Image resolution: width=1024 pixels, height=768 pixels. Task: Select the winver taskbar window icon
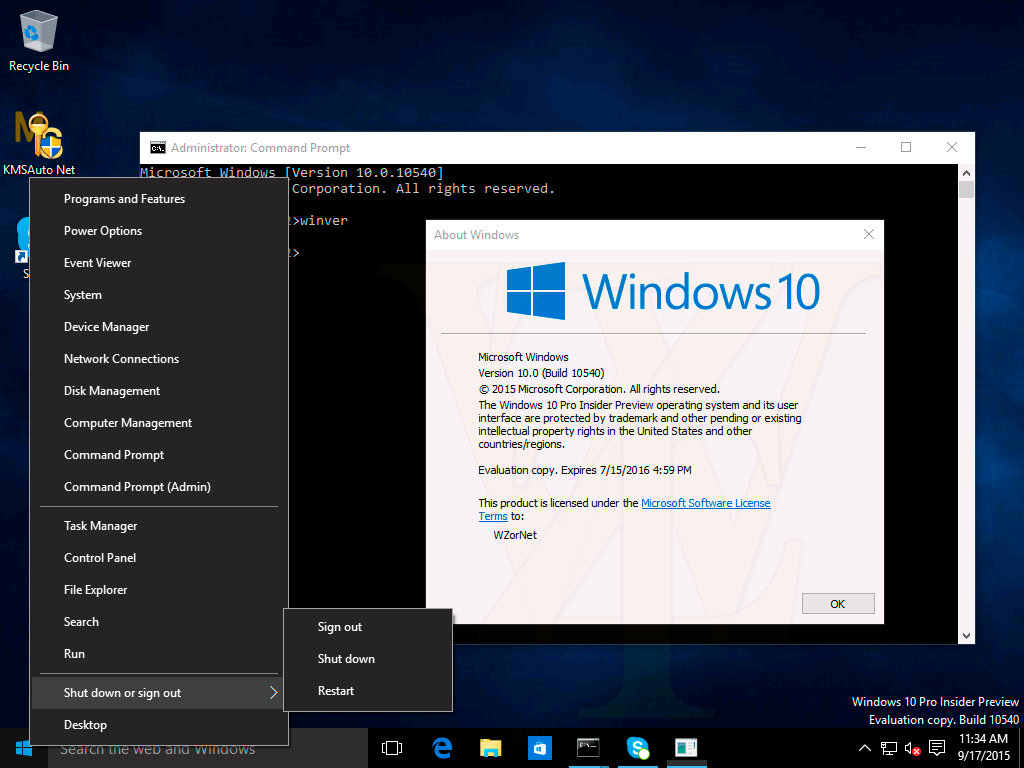686,748
